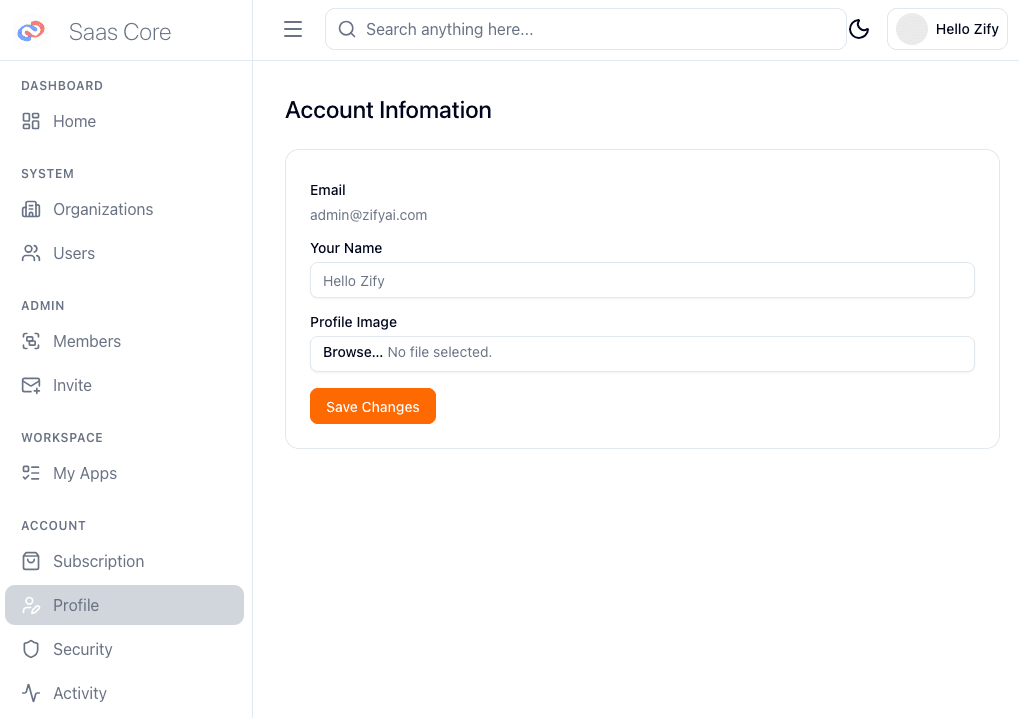
Task: Click the Security shield icon
Action: tap(31, 649)
